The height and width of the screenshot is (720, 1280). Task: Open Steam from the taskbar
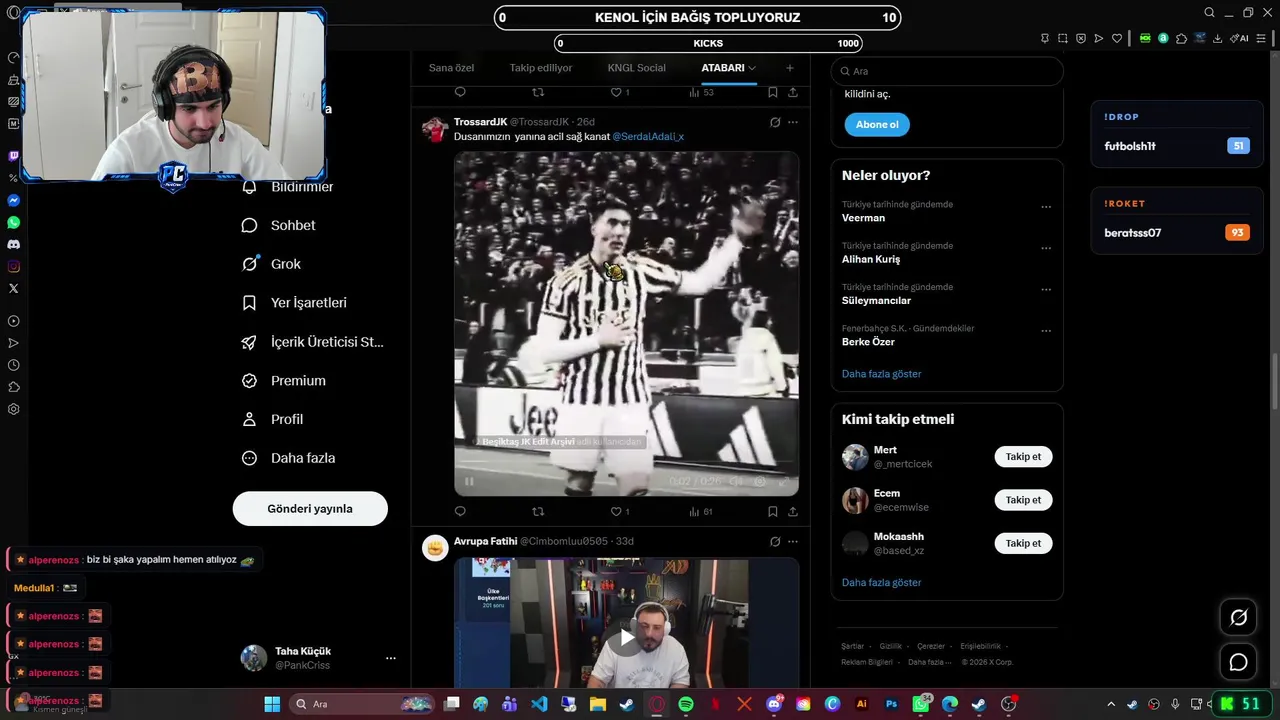click(x=627, y=704)
